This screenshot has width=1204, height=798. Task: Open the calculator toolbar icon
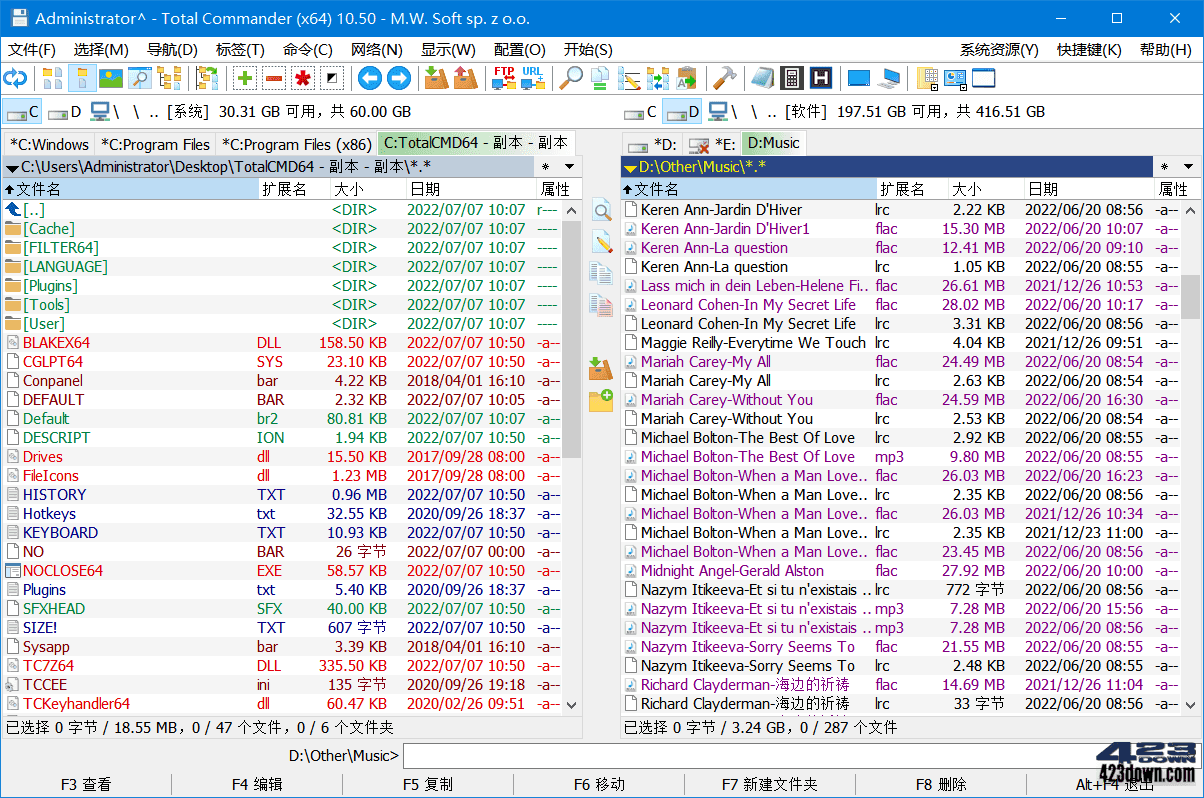pyautogui.click(x=793, y=78)
